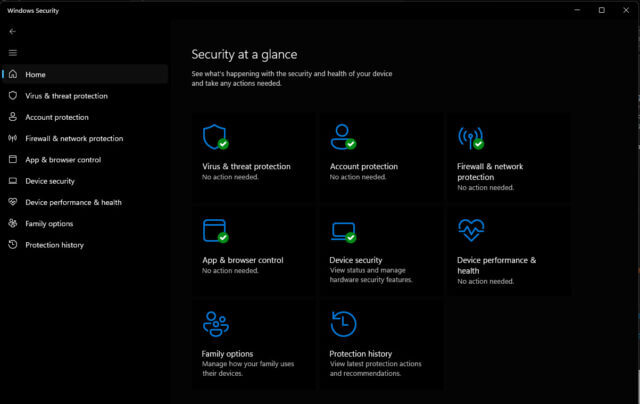Screen dimensions: 640x404
Task: Open the Protection history card title
Action: pyautogui.click(x=361, y=354)
